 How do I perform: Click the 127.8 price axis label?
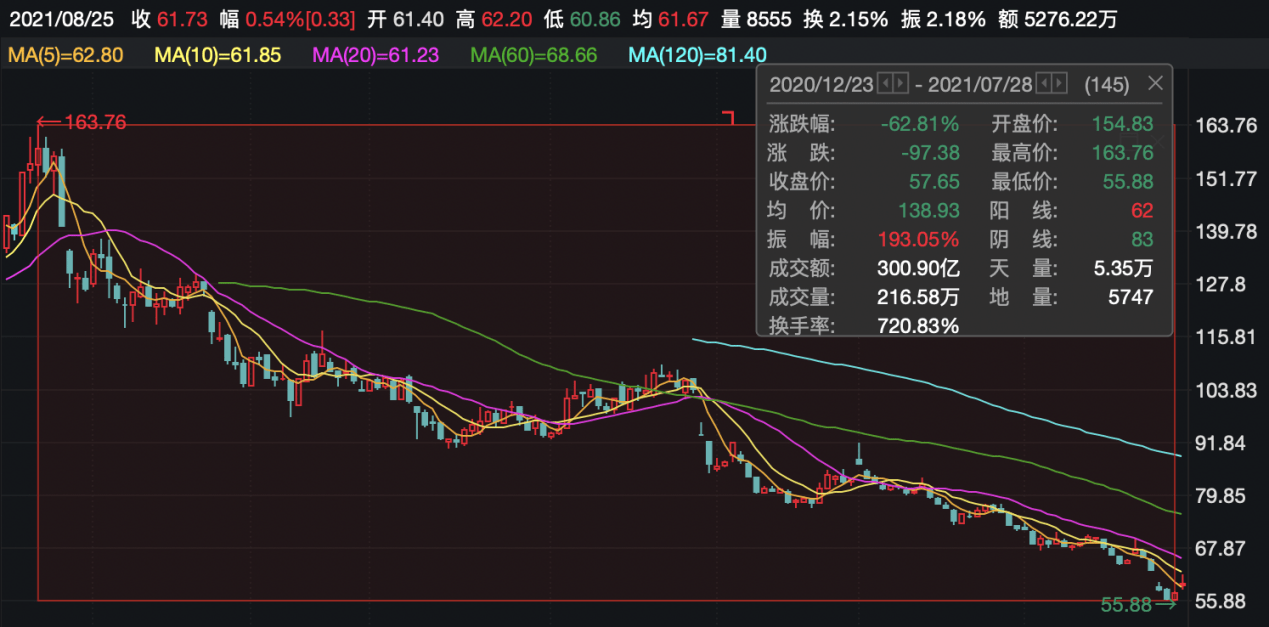(1222, 285)
